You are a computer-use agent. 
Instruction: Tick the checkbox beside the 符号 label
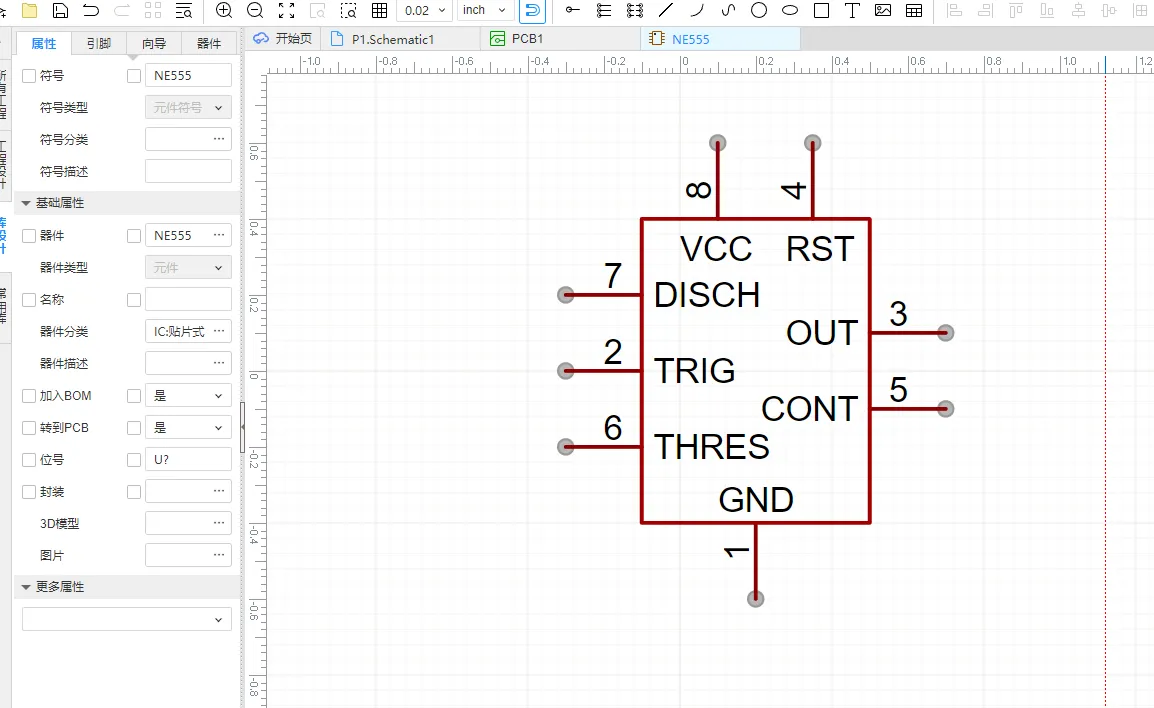29,76
